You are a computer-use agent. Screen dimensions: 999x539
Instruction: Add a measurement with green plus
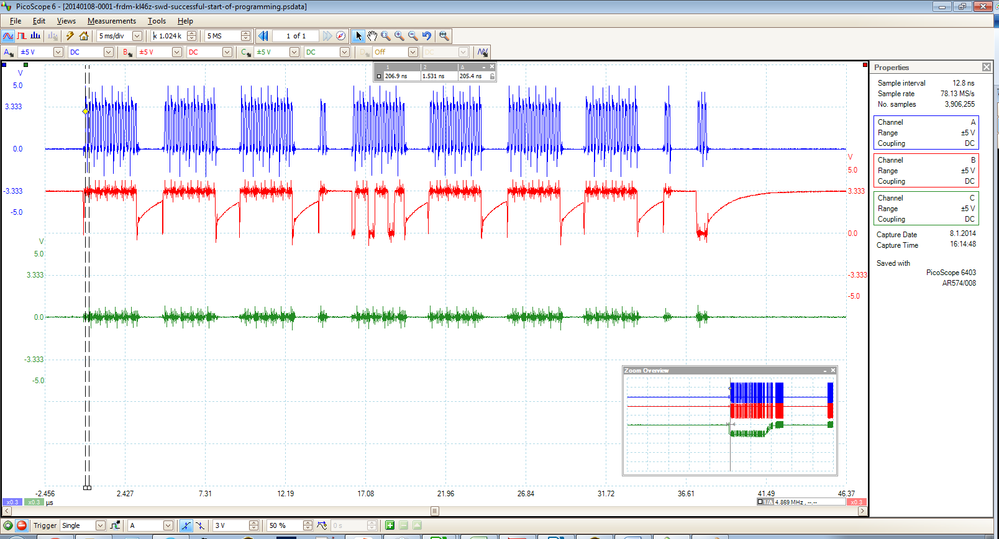(390, 526)
